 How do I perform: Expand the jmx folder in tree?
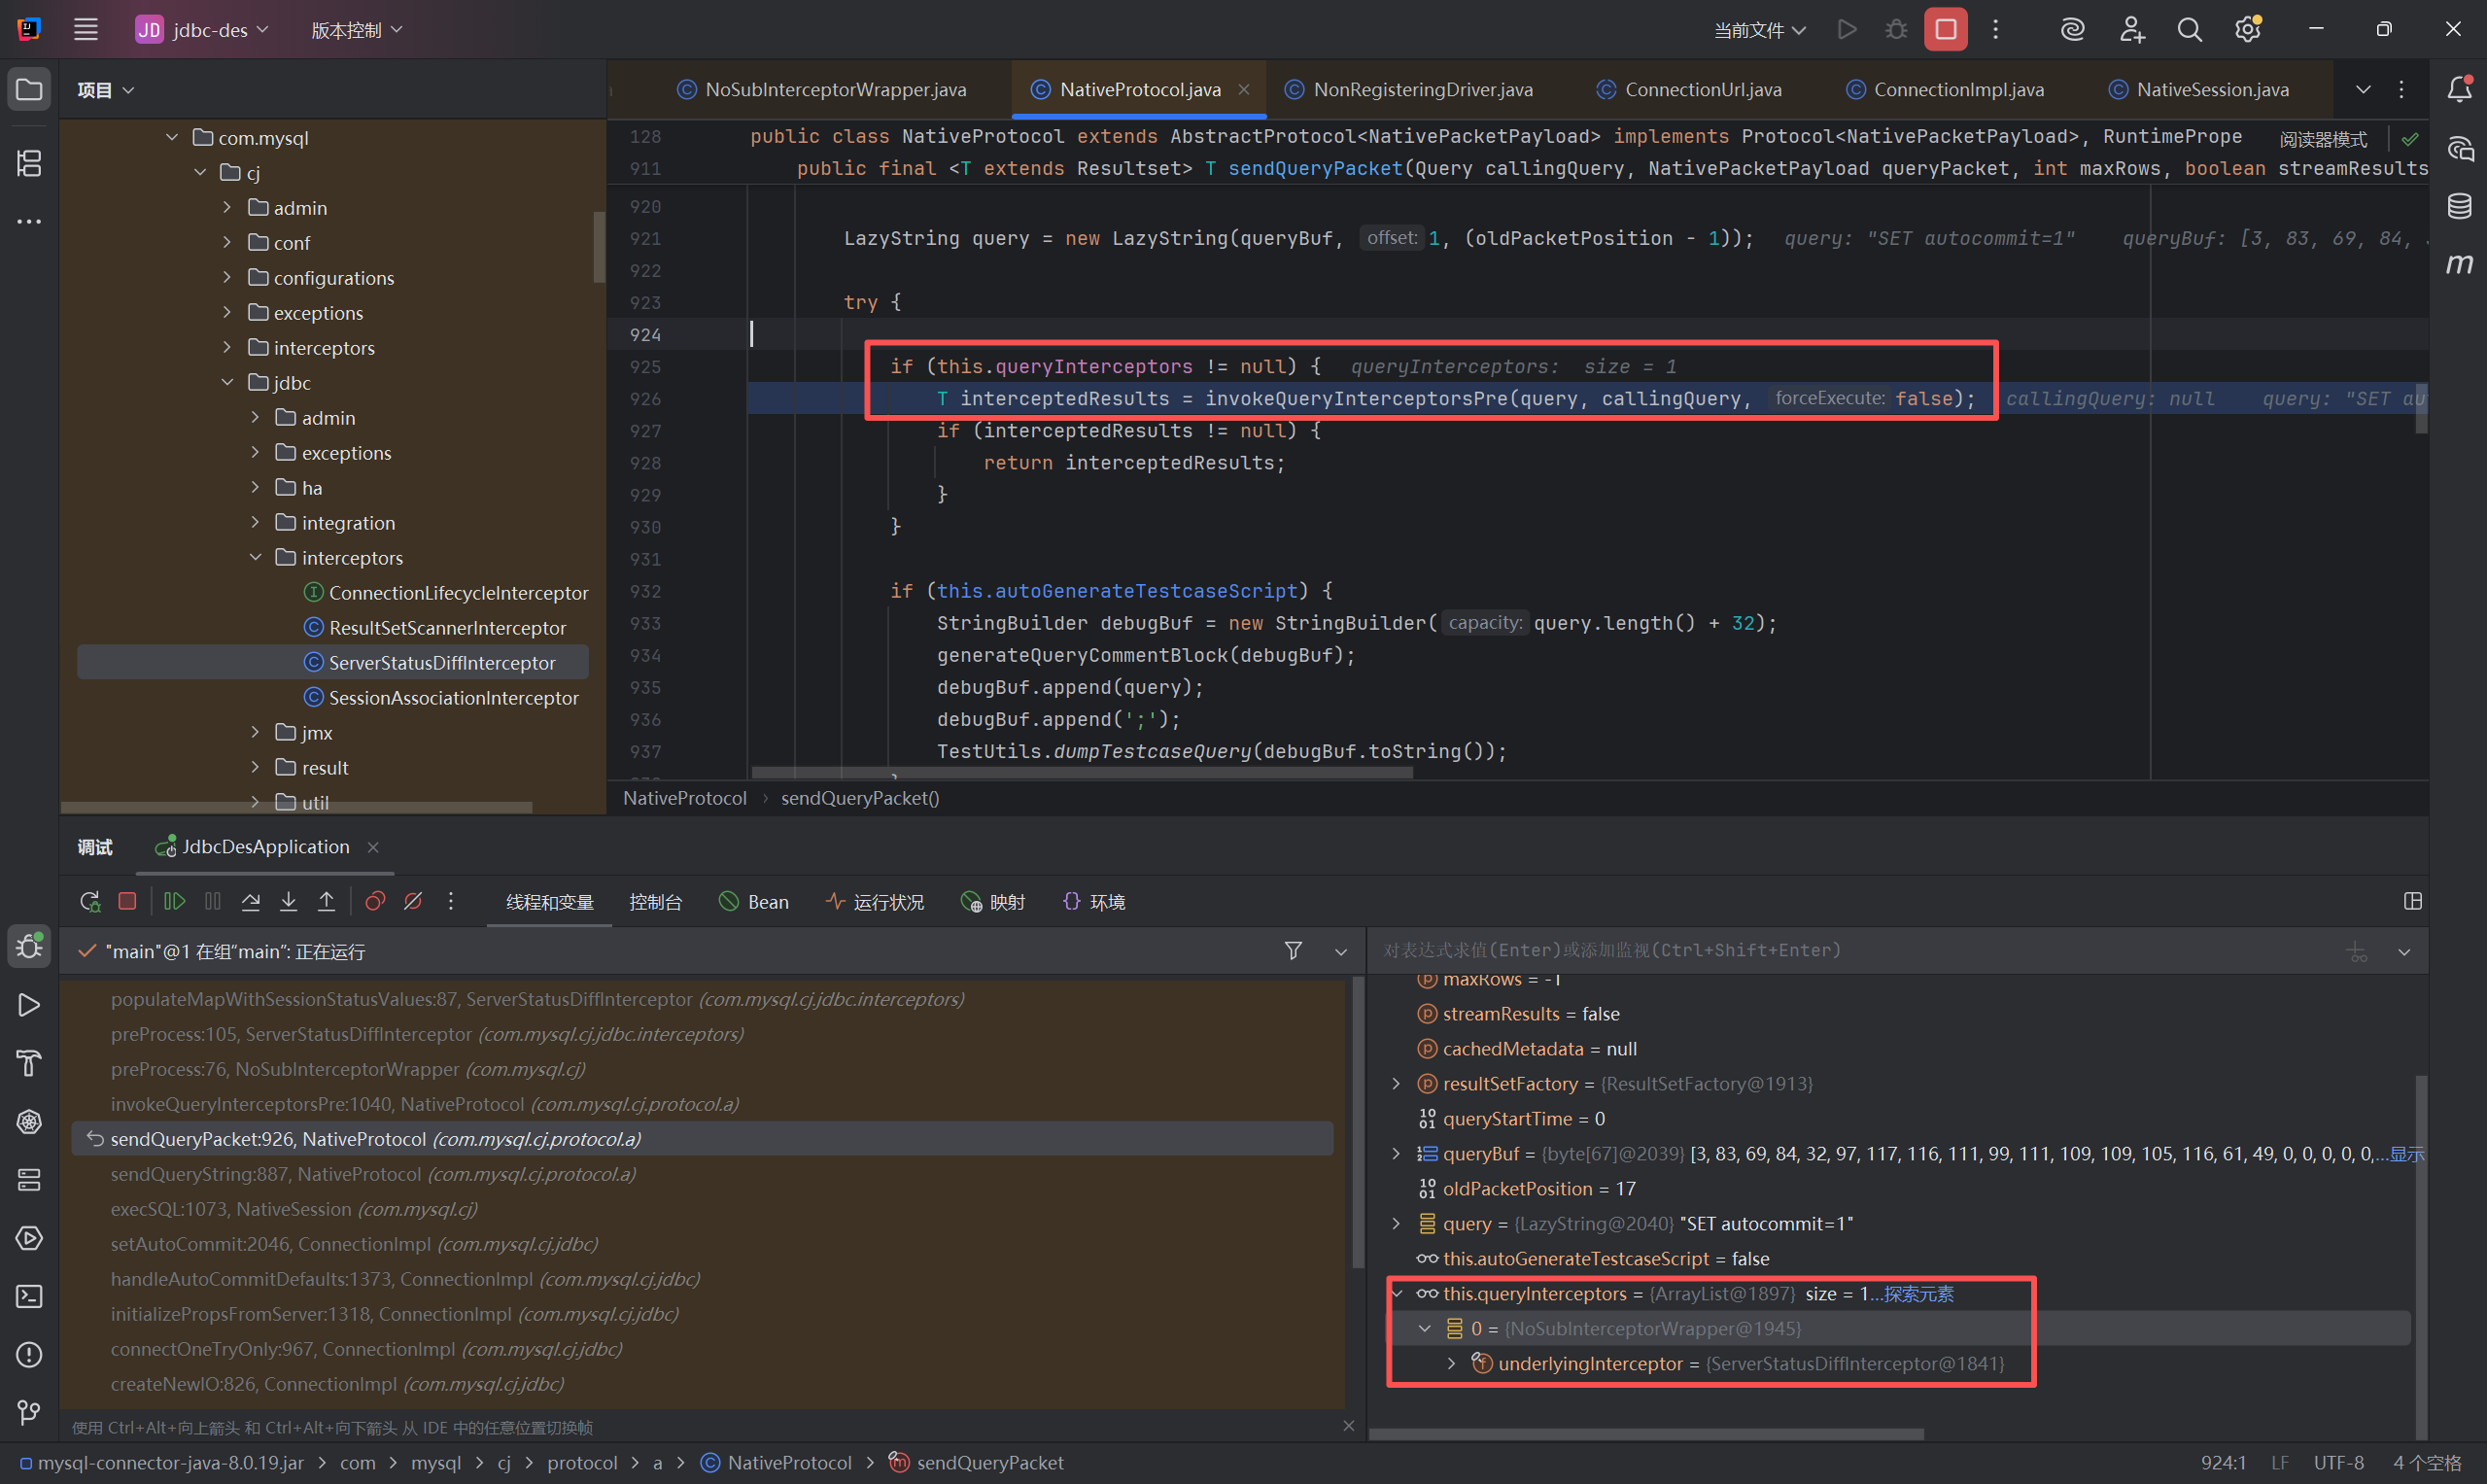[255, 733]
